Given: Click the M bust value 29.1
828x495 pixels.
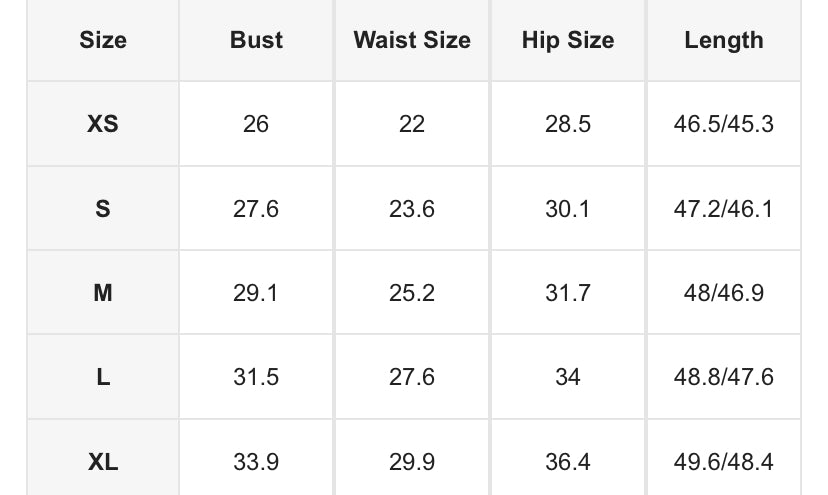Looking at the screenshot, I should 256,293.
